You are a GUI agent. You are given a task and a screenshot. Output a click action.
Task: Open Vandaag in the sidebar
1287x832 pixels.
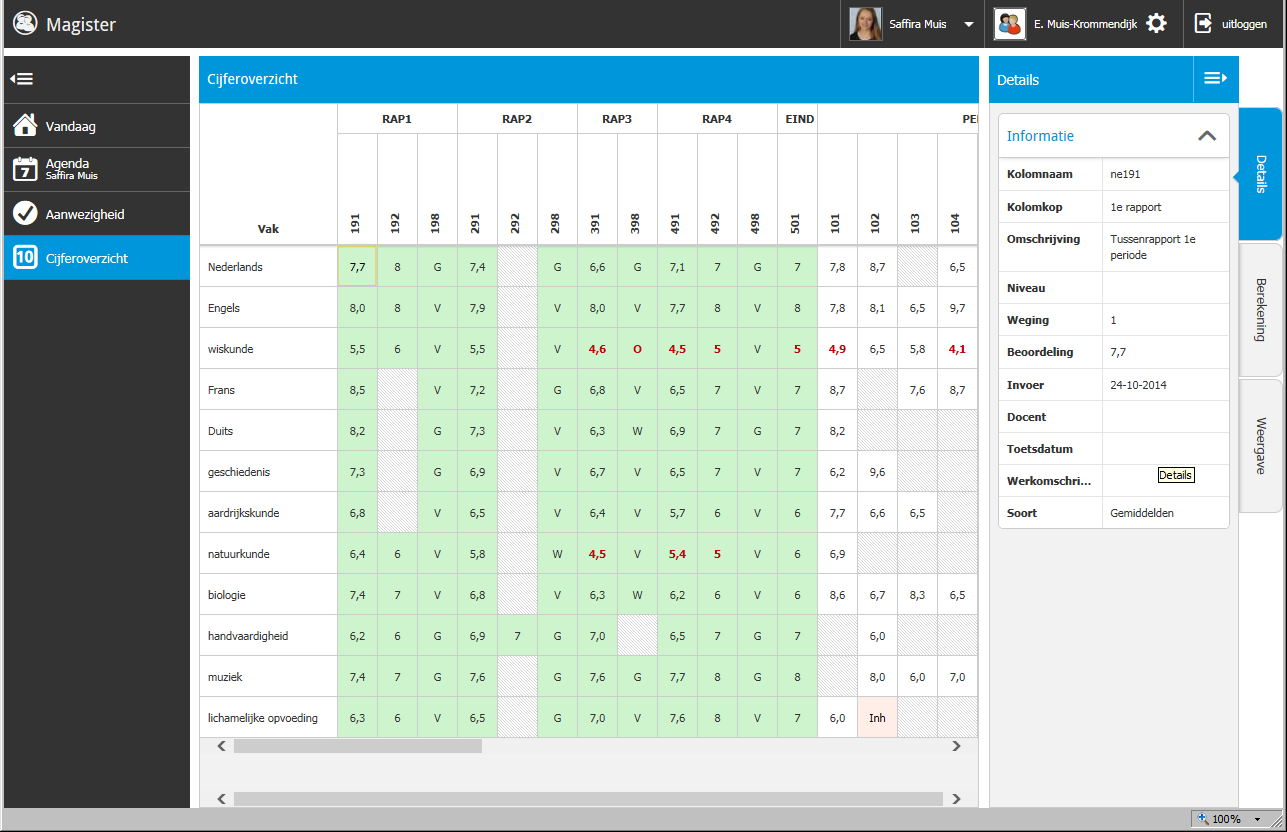(96, 126)
